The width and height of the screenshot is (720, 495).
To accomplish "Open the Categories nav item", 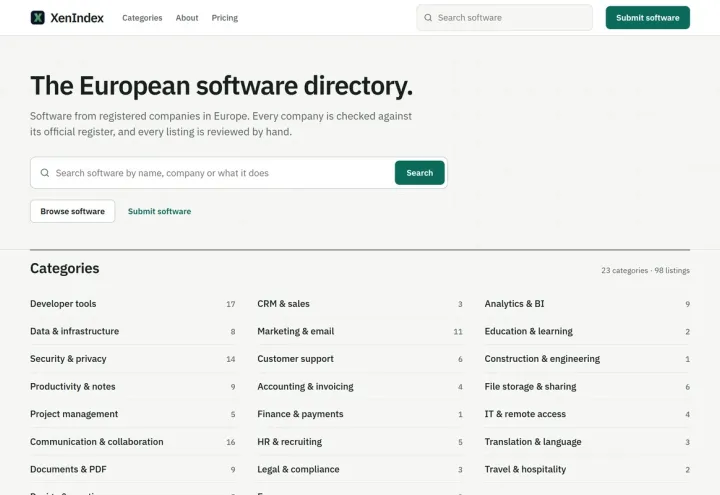I will coord(142,18).
